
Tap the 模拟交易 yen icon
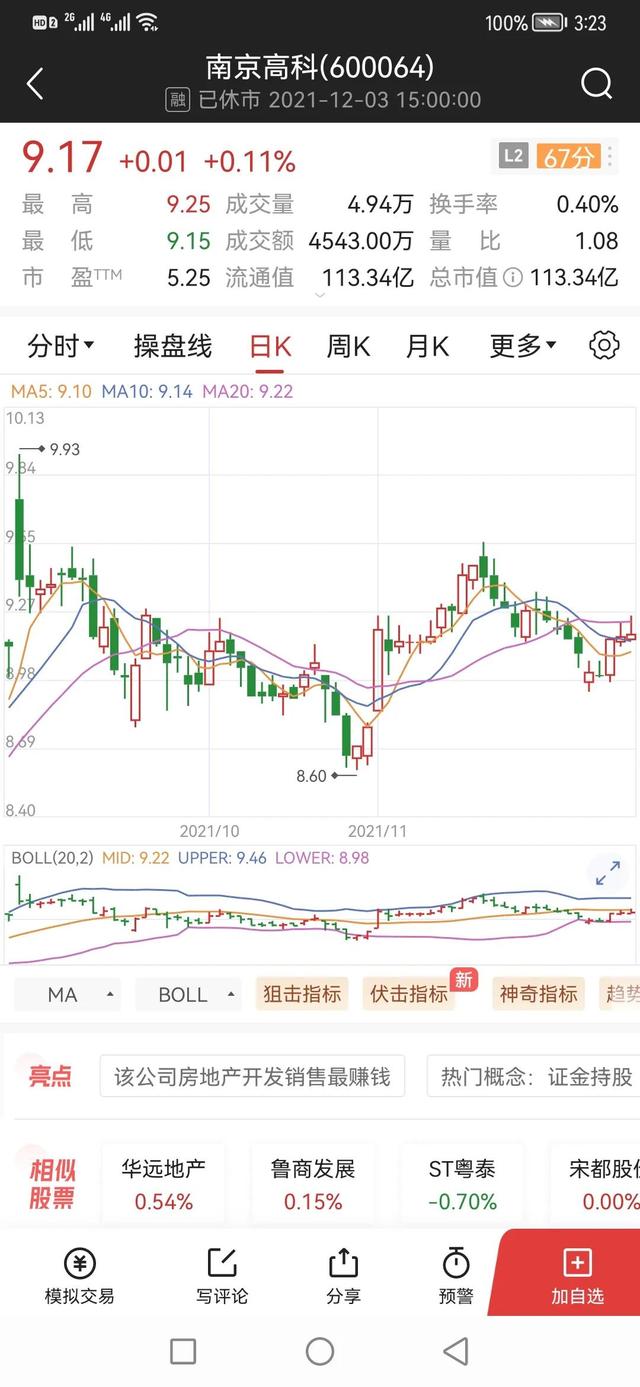(x=79, y=1263)
